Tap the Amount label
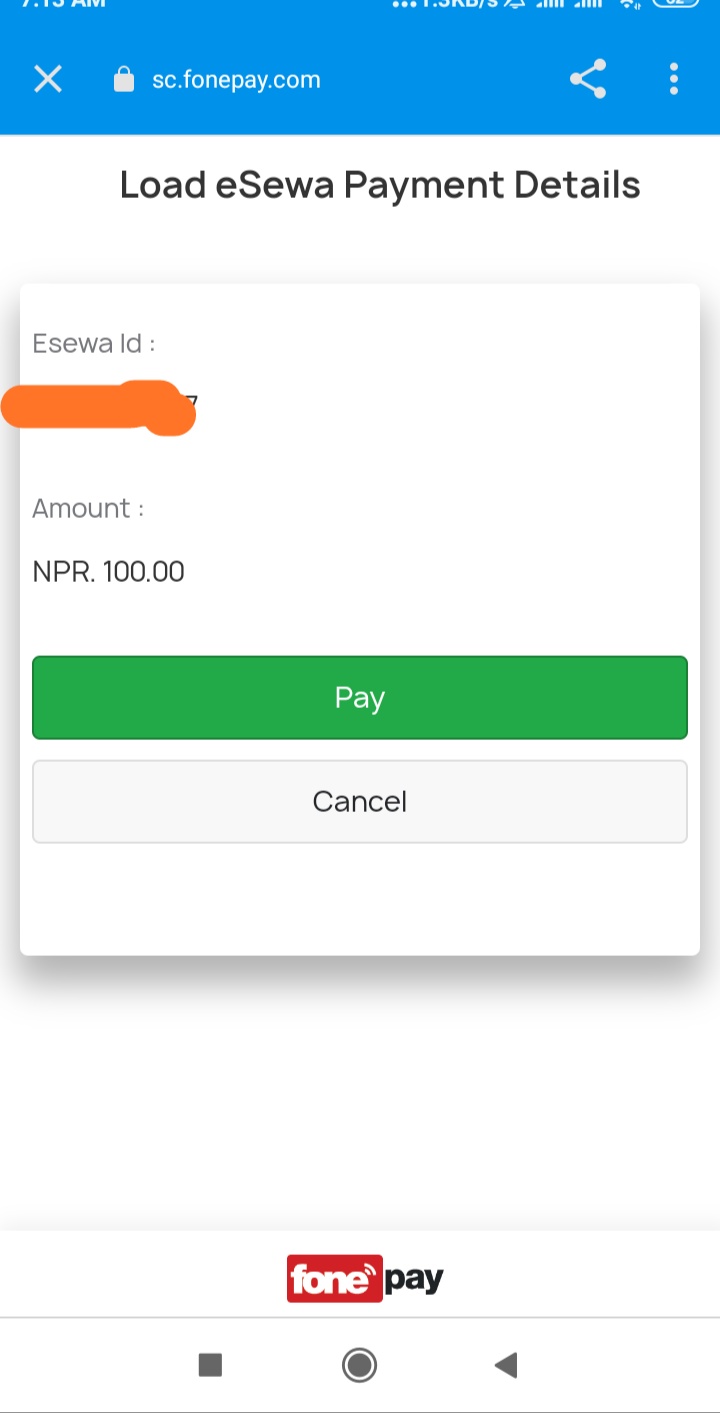This screenshot has width=720, height=1413. point(88,508)
